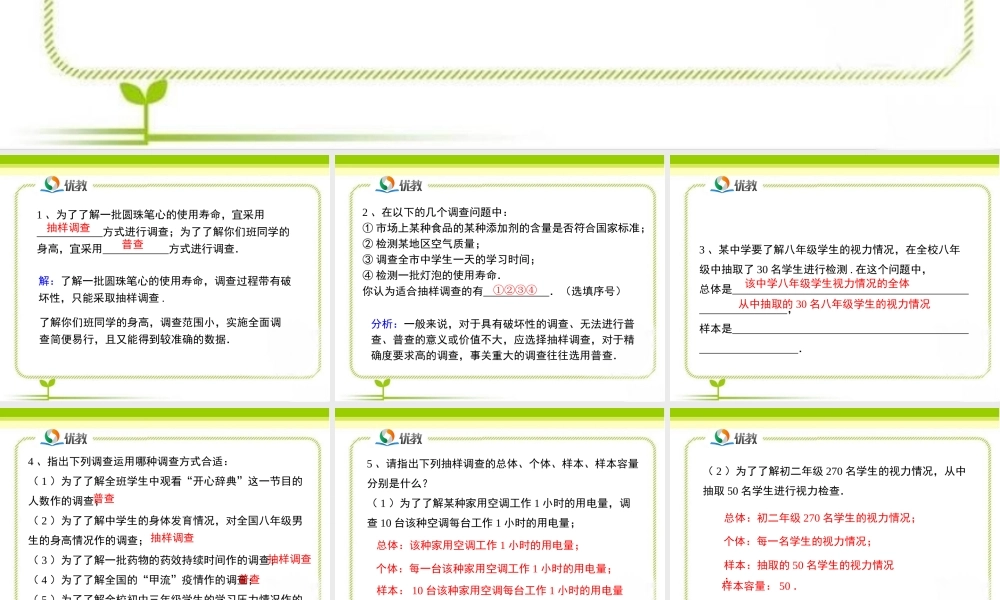1000x600 pixels.
Task: Click the red 分析 label on slide 2
Action: [381, 324]
